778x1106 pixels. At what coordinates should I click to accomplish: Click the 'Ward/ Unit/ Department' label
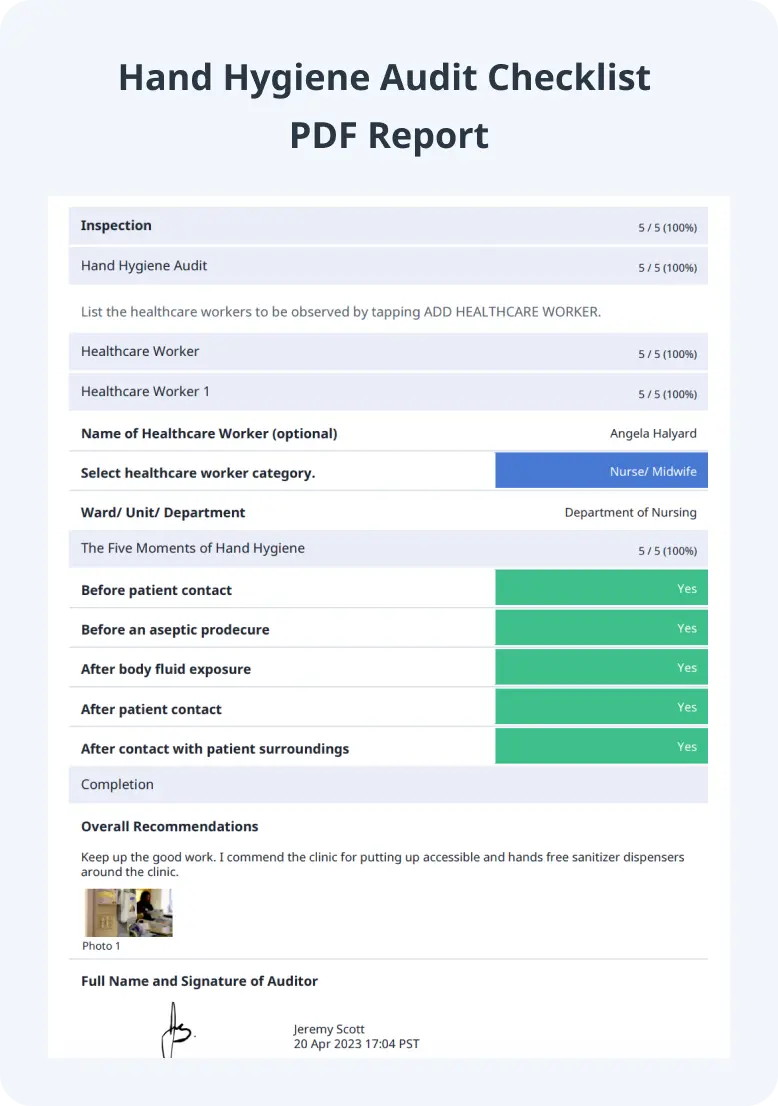[x=163, y=513]
